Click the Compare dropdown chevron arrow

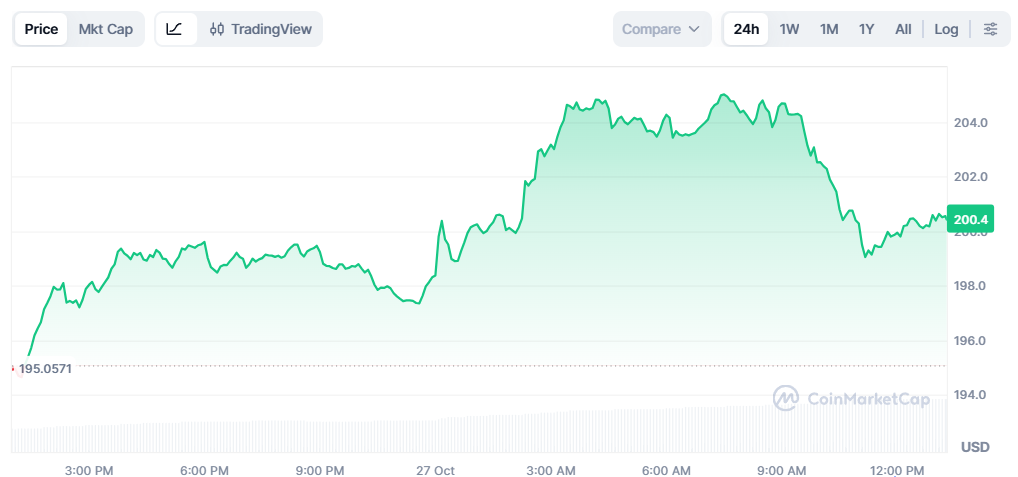pyautogui.click(x=693, y=29)
